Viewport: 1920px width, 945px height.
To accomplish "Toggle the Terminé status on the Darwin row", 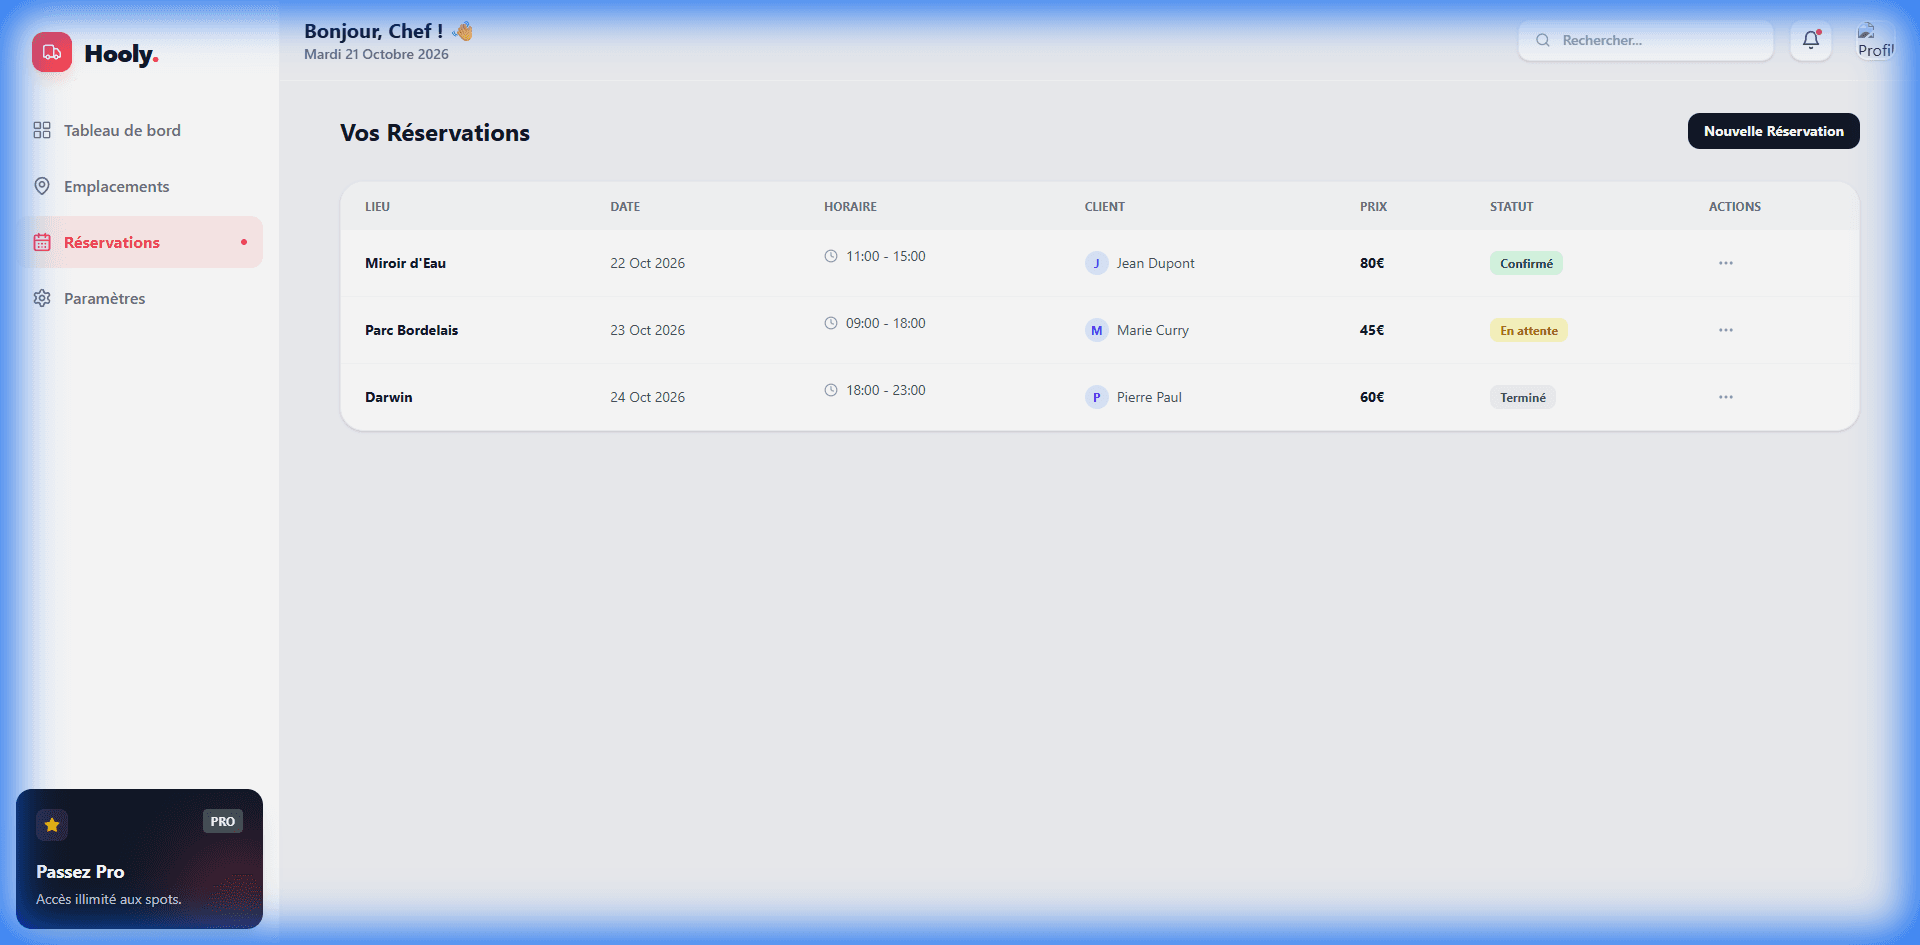I will tap(1522, 397).
